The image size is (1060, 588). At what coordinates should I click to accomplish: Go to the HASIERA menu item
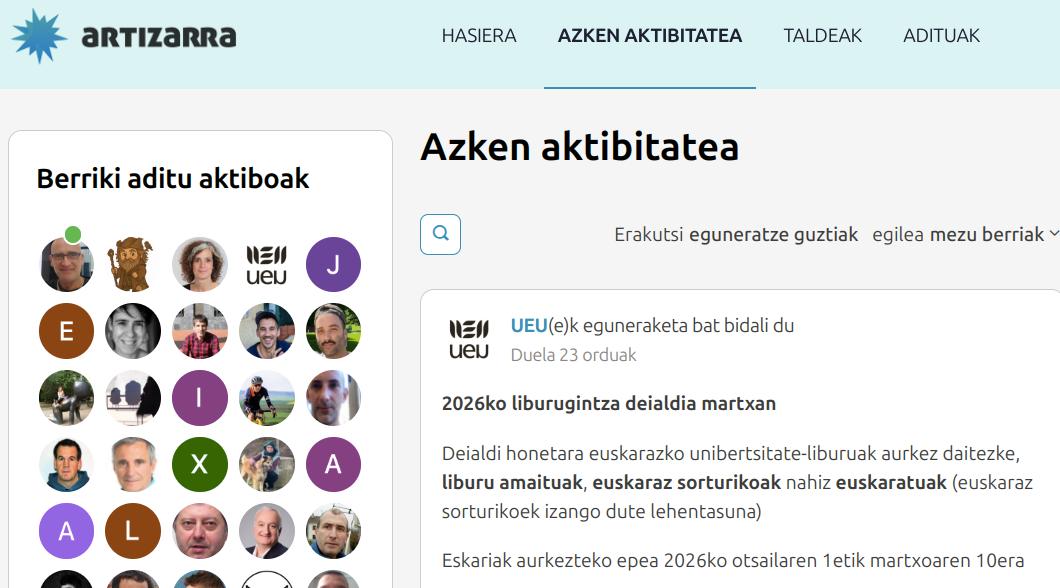coord(479,36)
